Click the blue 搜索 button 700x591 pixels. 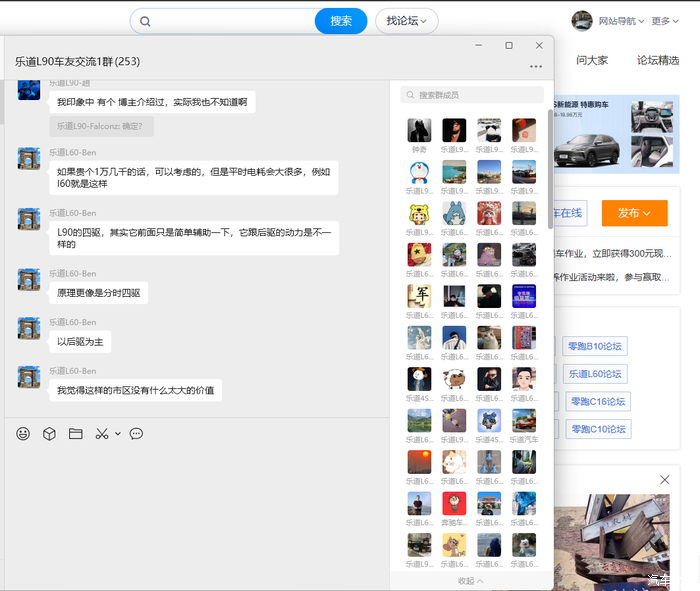tap(341, 21)
